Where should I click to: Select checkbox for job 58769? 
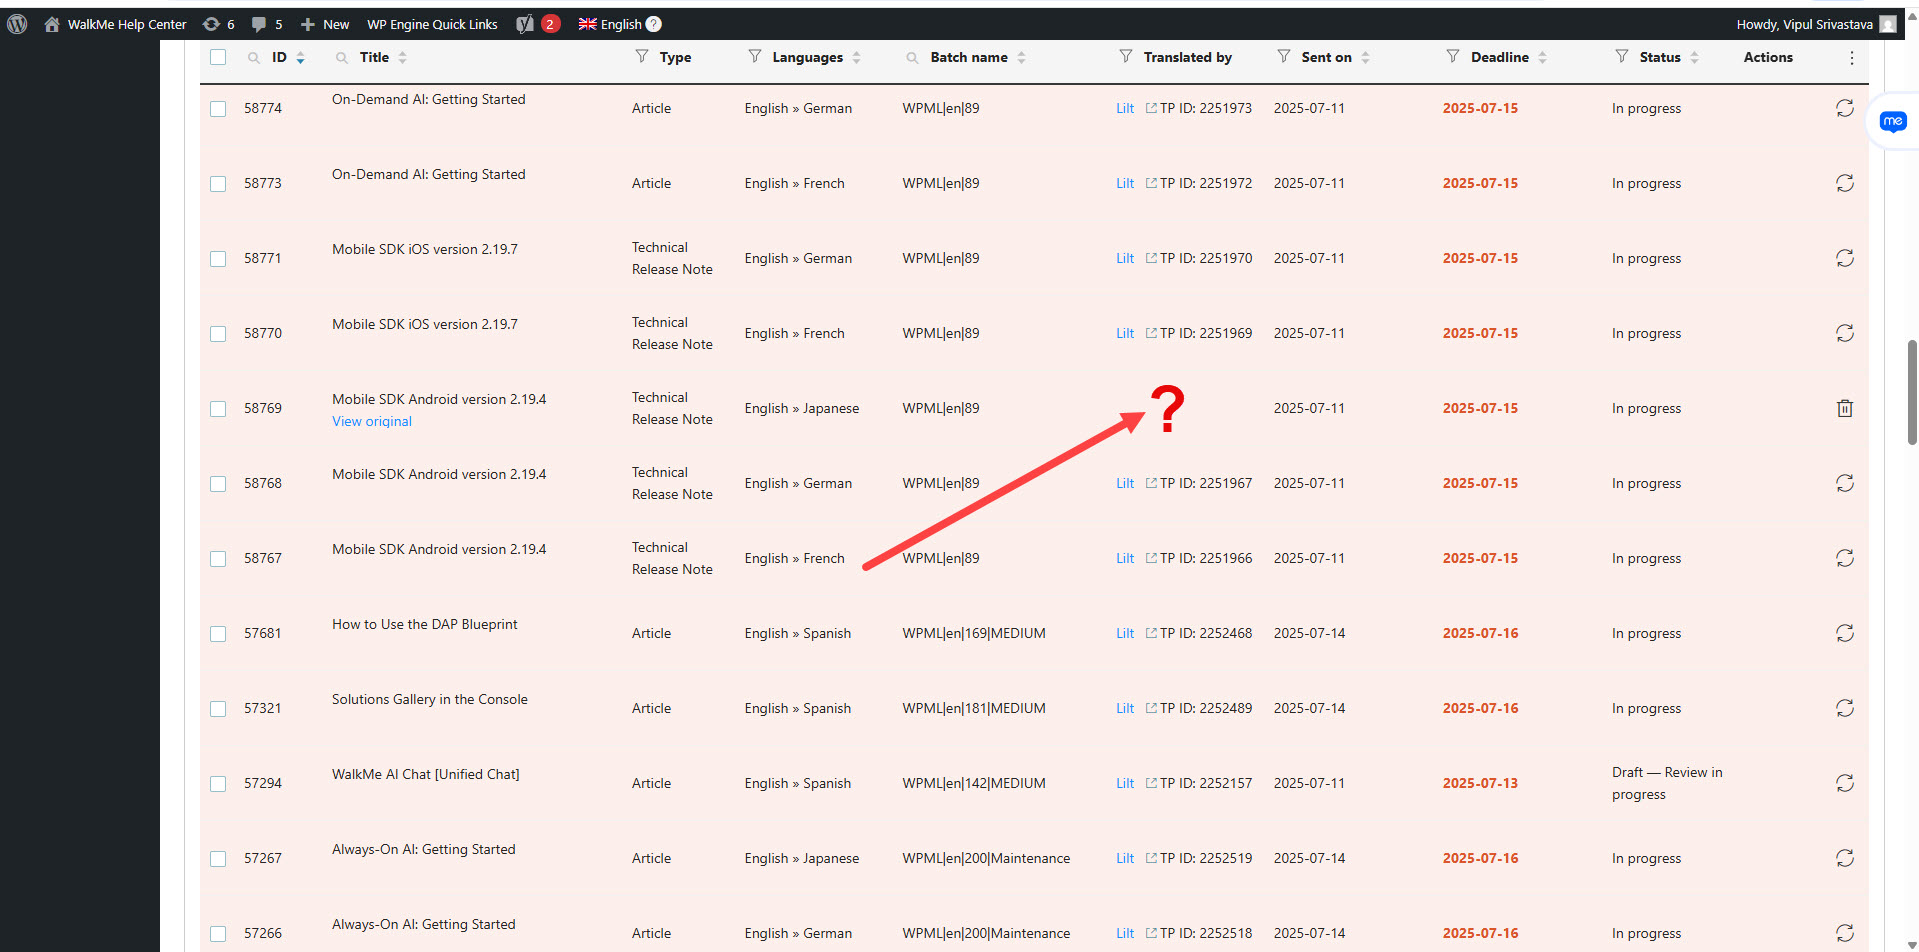tap(218, 408)
